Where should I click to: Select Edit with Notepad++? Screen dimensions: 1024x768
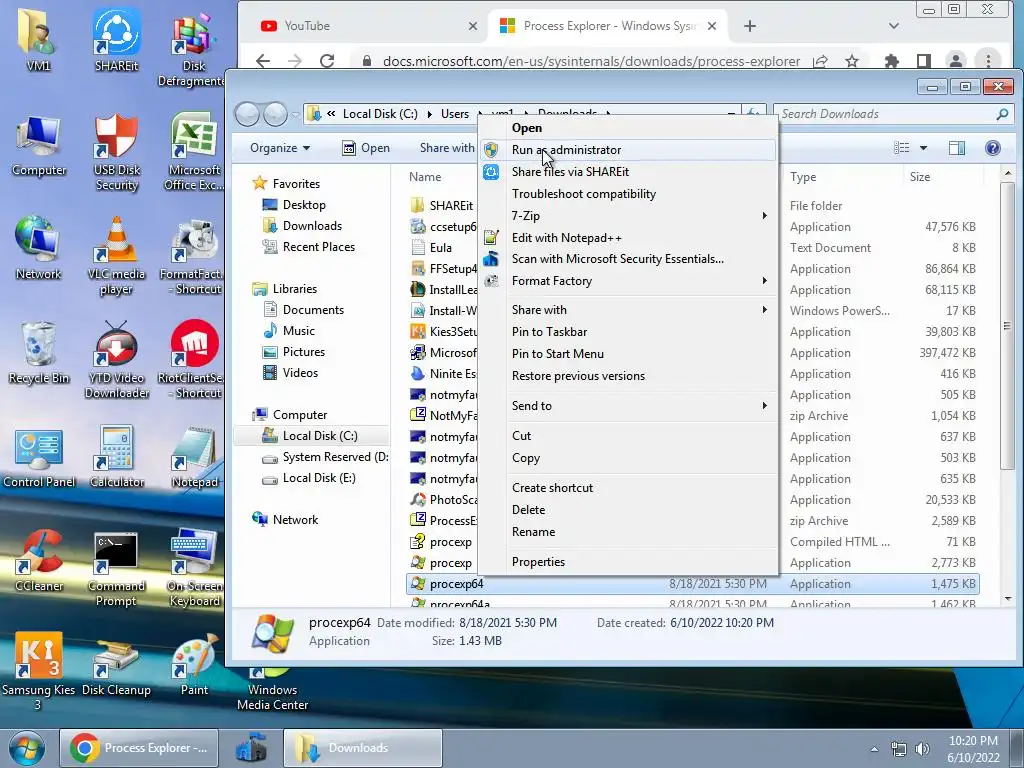(627, 238)
